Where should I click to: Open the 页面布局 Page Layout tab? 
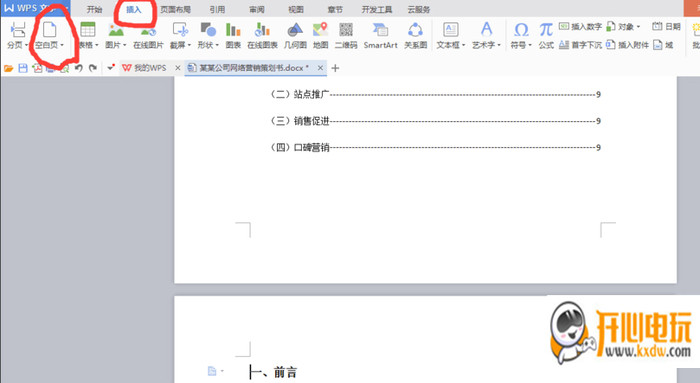(175, 9)
